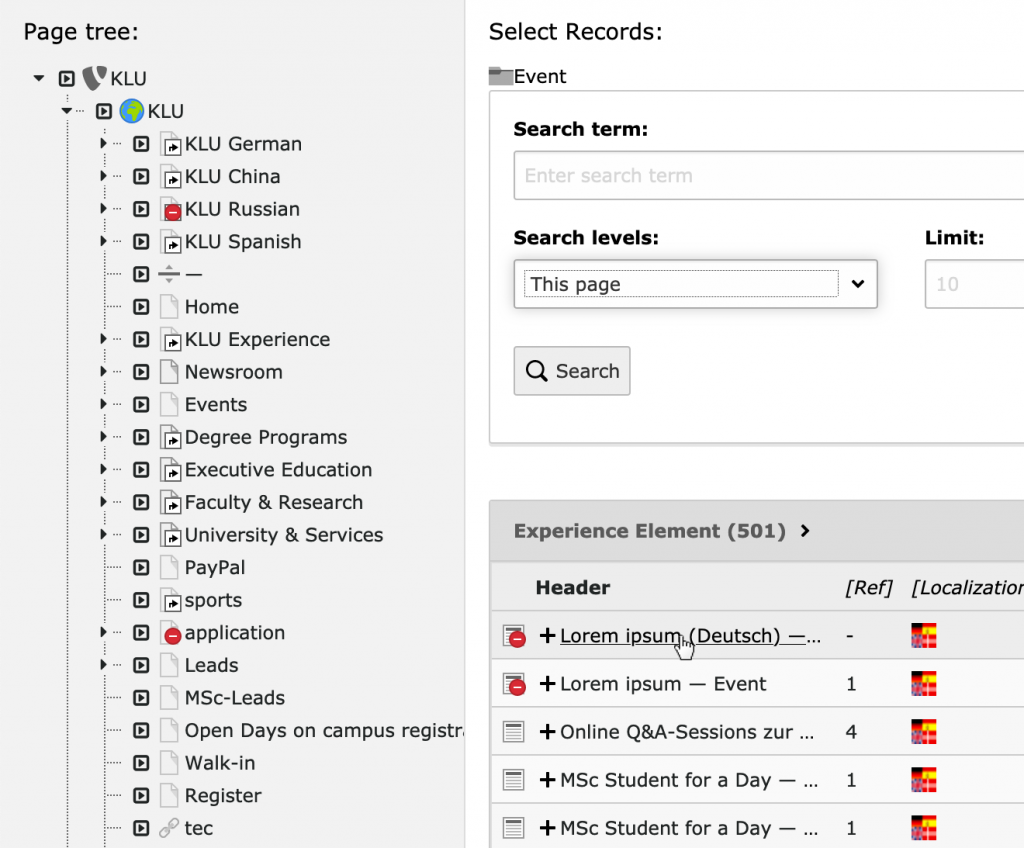Expand the Experience Element (501) list

[x=805, y=531]
